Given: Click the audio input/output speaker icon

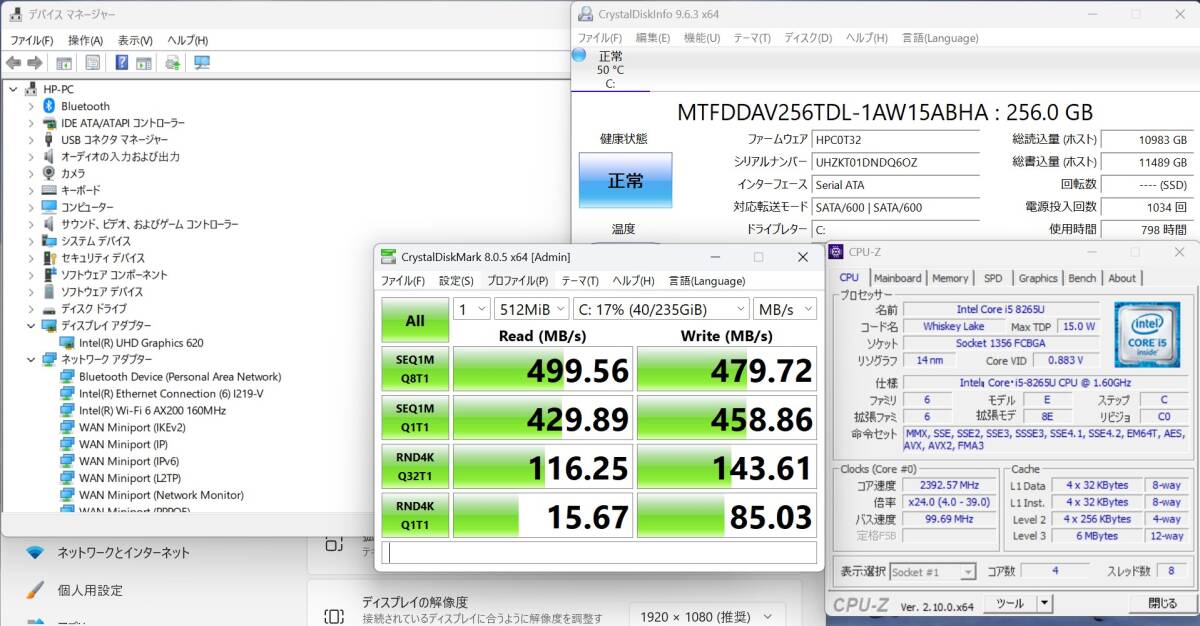Looking at the screenshot, I should [48, 157].
